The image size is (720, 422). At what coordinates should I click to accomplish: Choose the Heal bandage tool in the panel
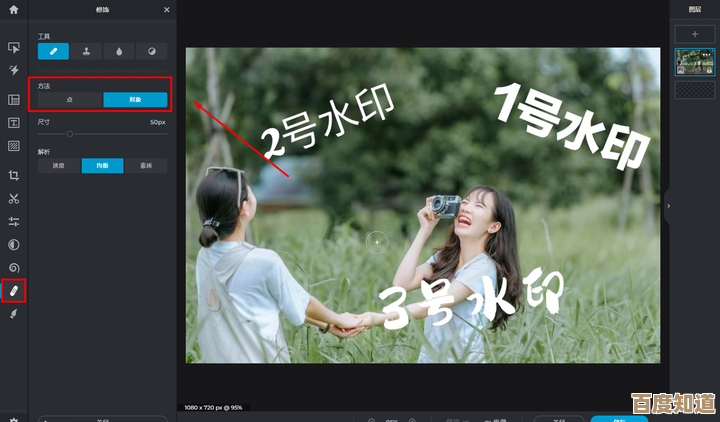[53, 51]
